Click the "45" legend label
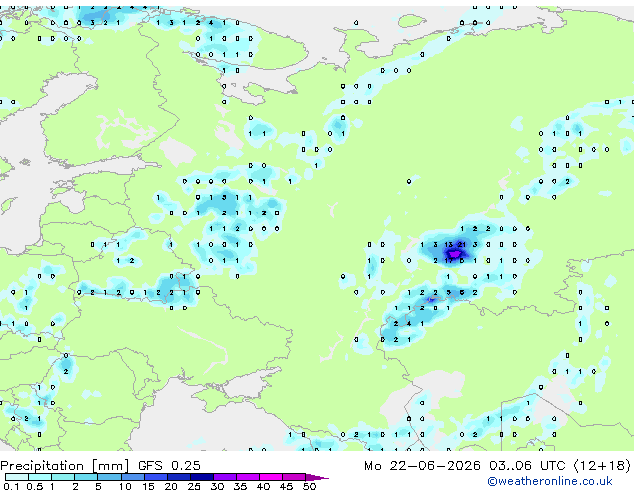This screenshot has height=490, width=634. coord(286,486)
